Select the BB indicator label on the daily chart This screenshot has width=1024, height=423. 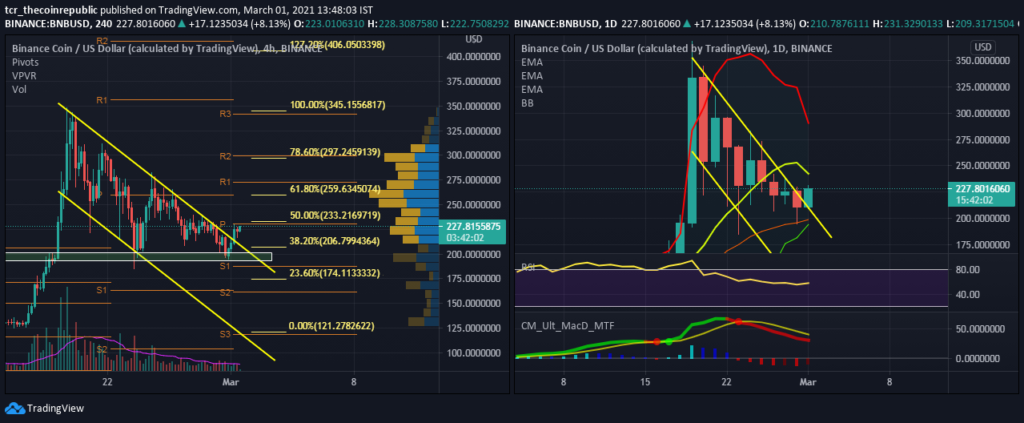click(x=527, y=103)
